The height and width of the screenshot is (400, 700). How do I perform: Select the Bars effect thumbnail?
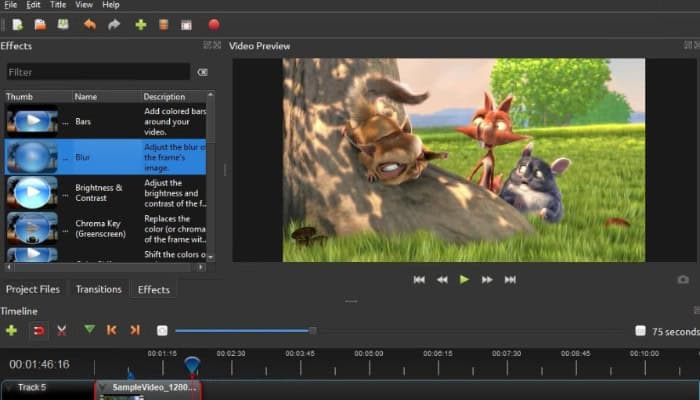click(32, 121)
